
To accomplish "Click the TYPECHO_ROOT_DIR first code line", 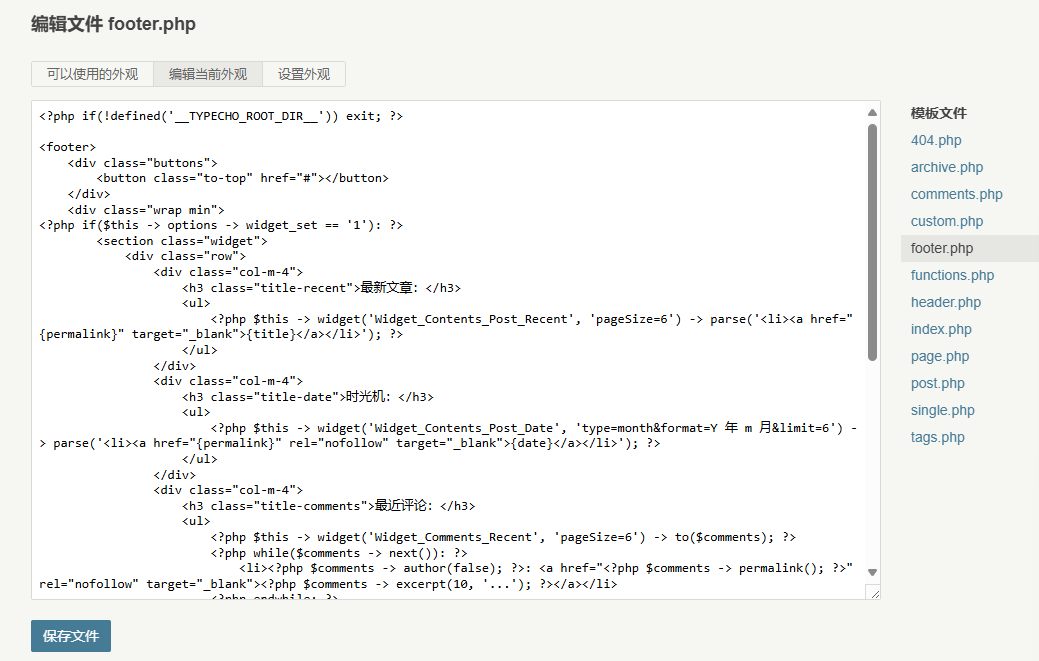I will (x=221, y=116).
